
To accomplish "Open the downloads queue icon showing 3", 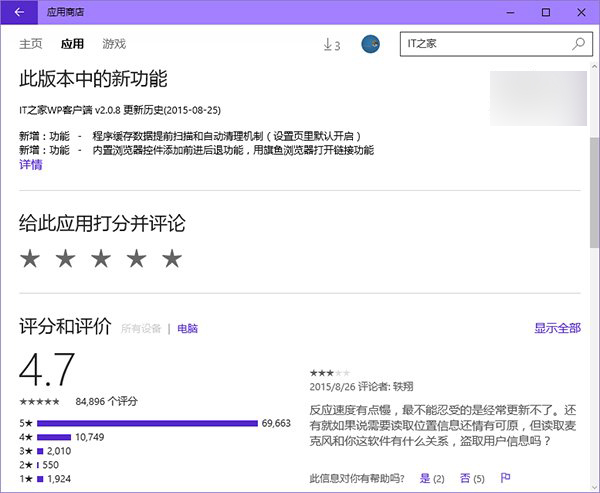I will pos(332,45).
